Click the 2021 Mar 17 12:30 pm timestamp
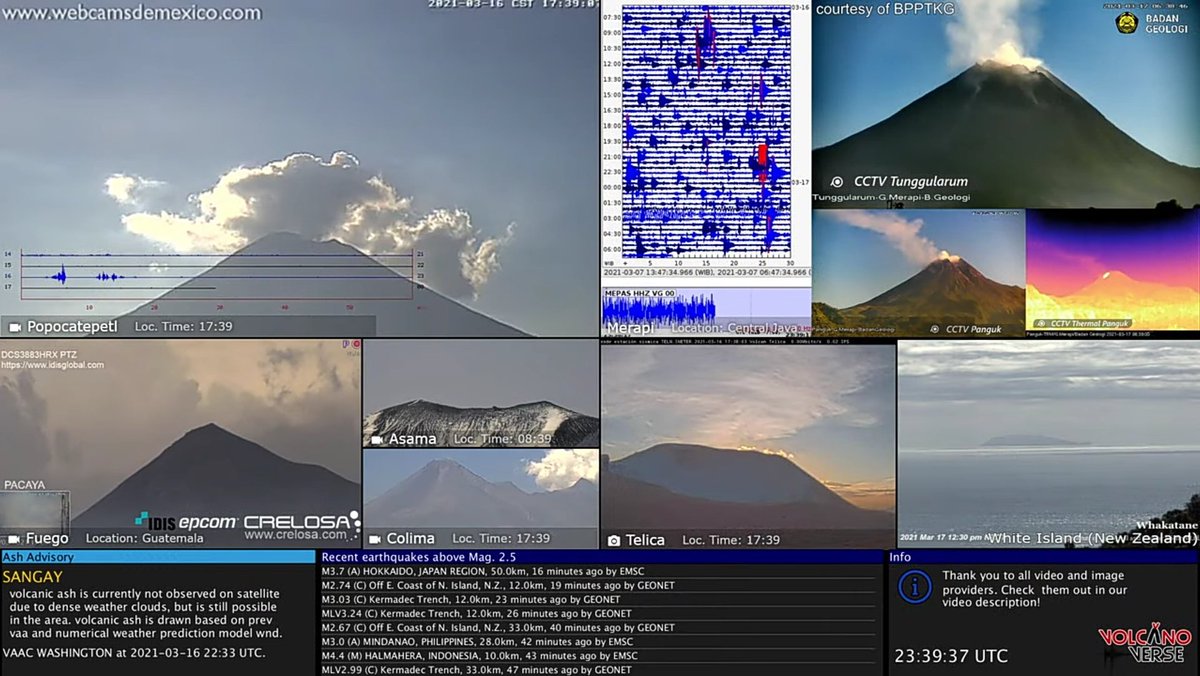The width and height of the screenshot is (1200, 676). pyautogui.click(x=939, y=537)
